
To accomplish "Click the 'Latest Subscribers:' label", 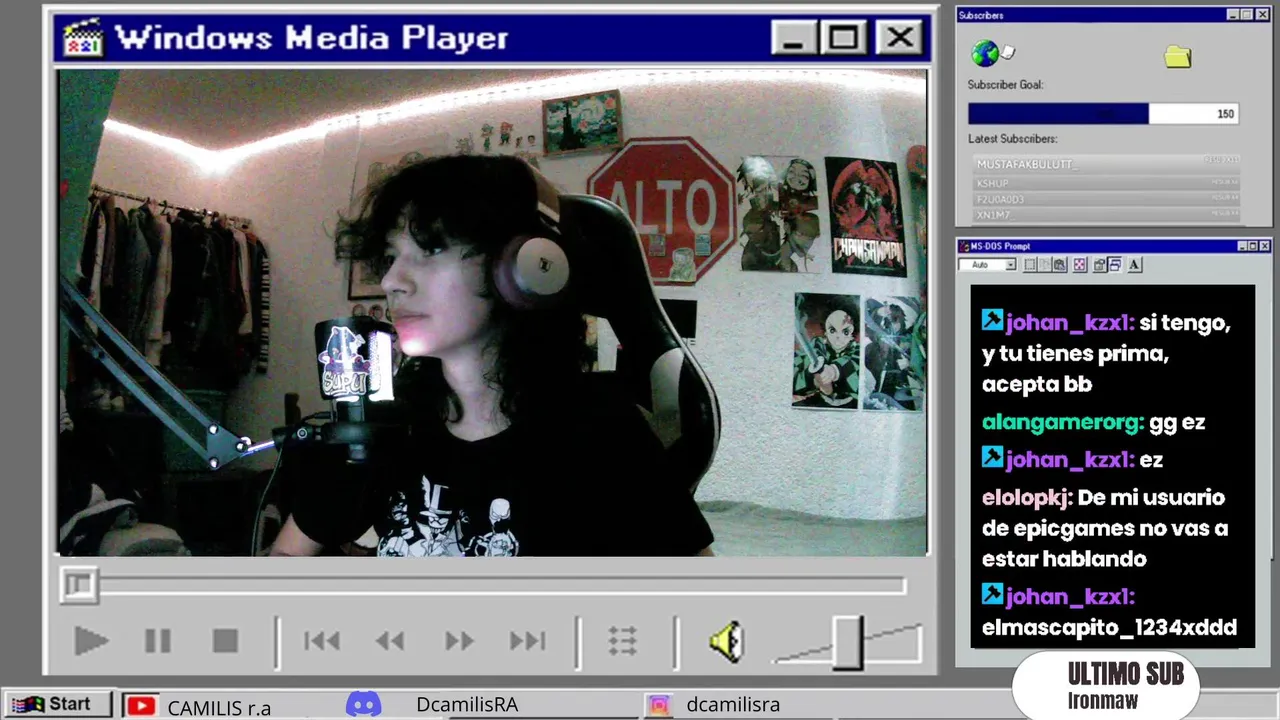I will tap(1012, 139).
